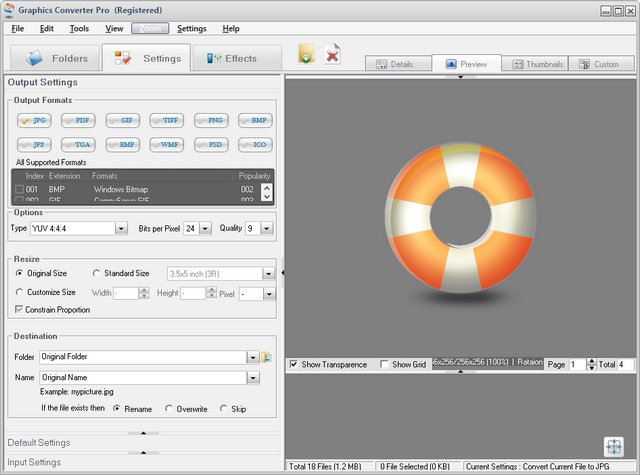
Task: Click the browse folder icon beside Folder field
Action: pos(267,357)
